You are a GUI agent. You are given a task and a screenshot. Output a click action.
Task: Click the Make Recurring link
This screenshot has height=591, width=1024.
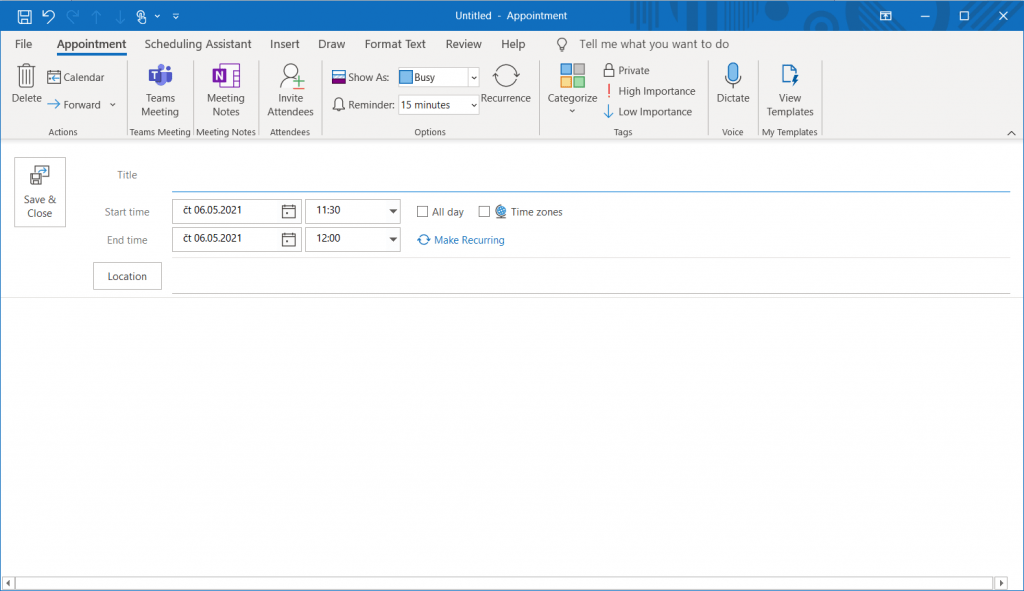tap(468, 240)
